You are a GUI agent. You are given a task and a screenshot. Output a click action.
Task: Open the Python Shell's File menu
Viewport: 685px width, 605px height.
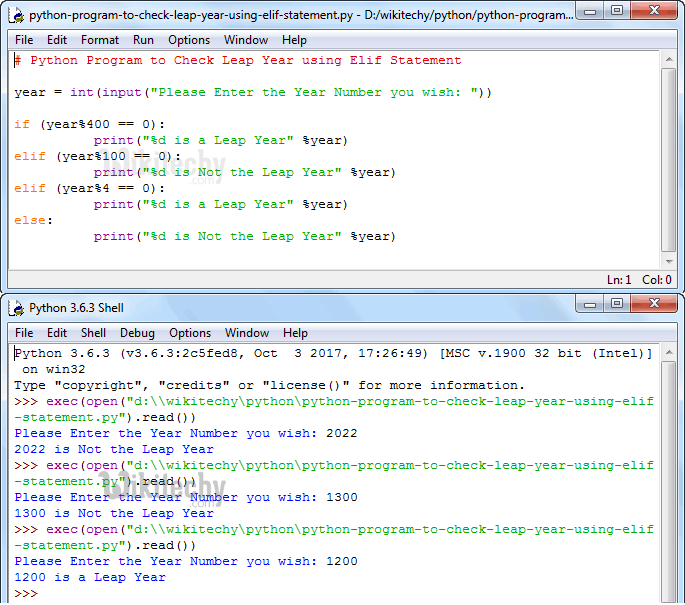pos(24,333)
